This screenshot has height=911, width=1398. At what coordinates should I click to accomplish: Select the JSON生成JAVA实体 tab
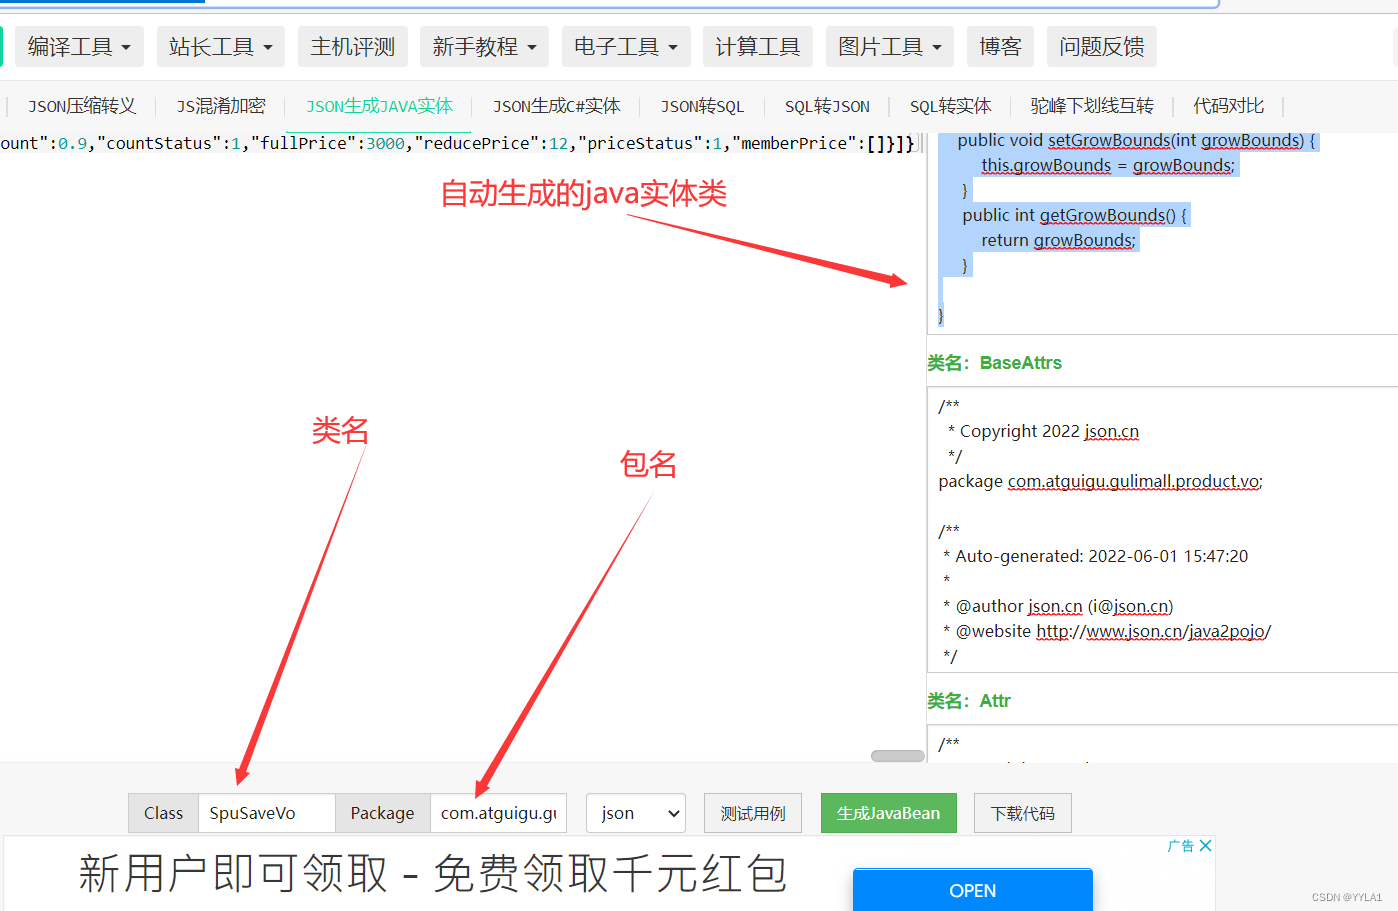(x=379, y=106)
